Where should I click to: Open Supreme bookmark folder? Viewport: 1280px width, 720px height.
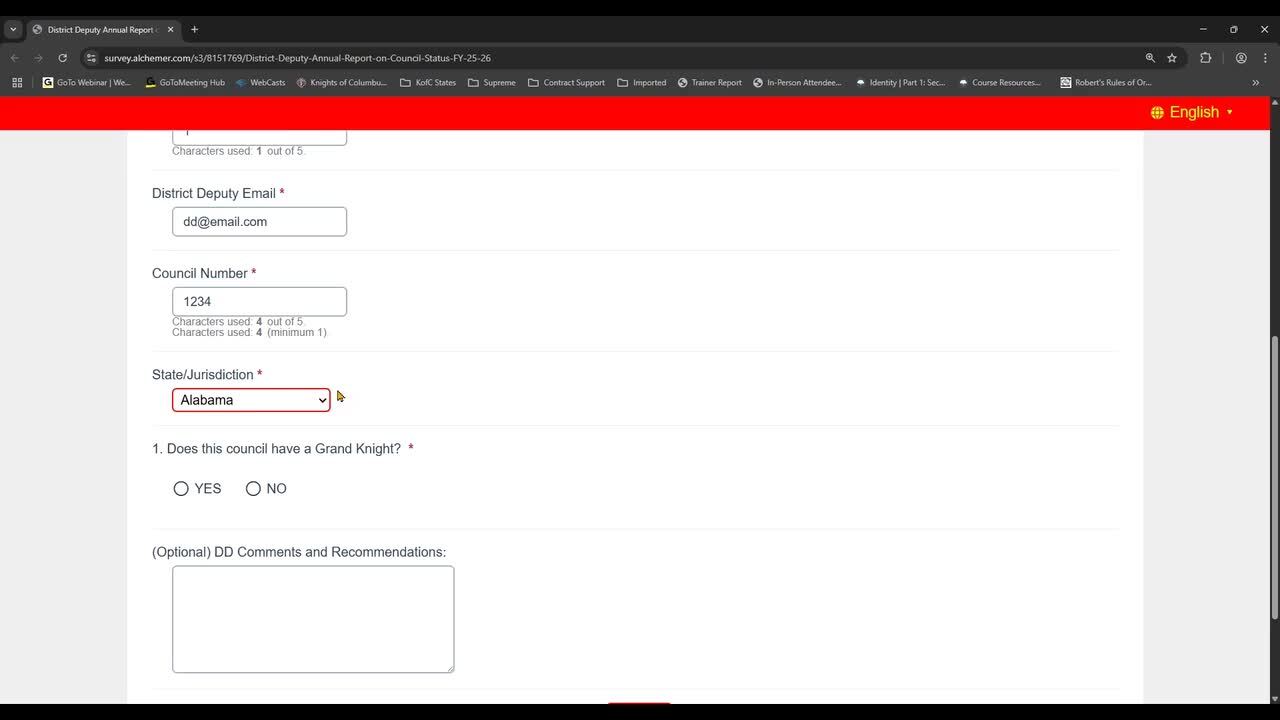pos(492,83)
